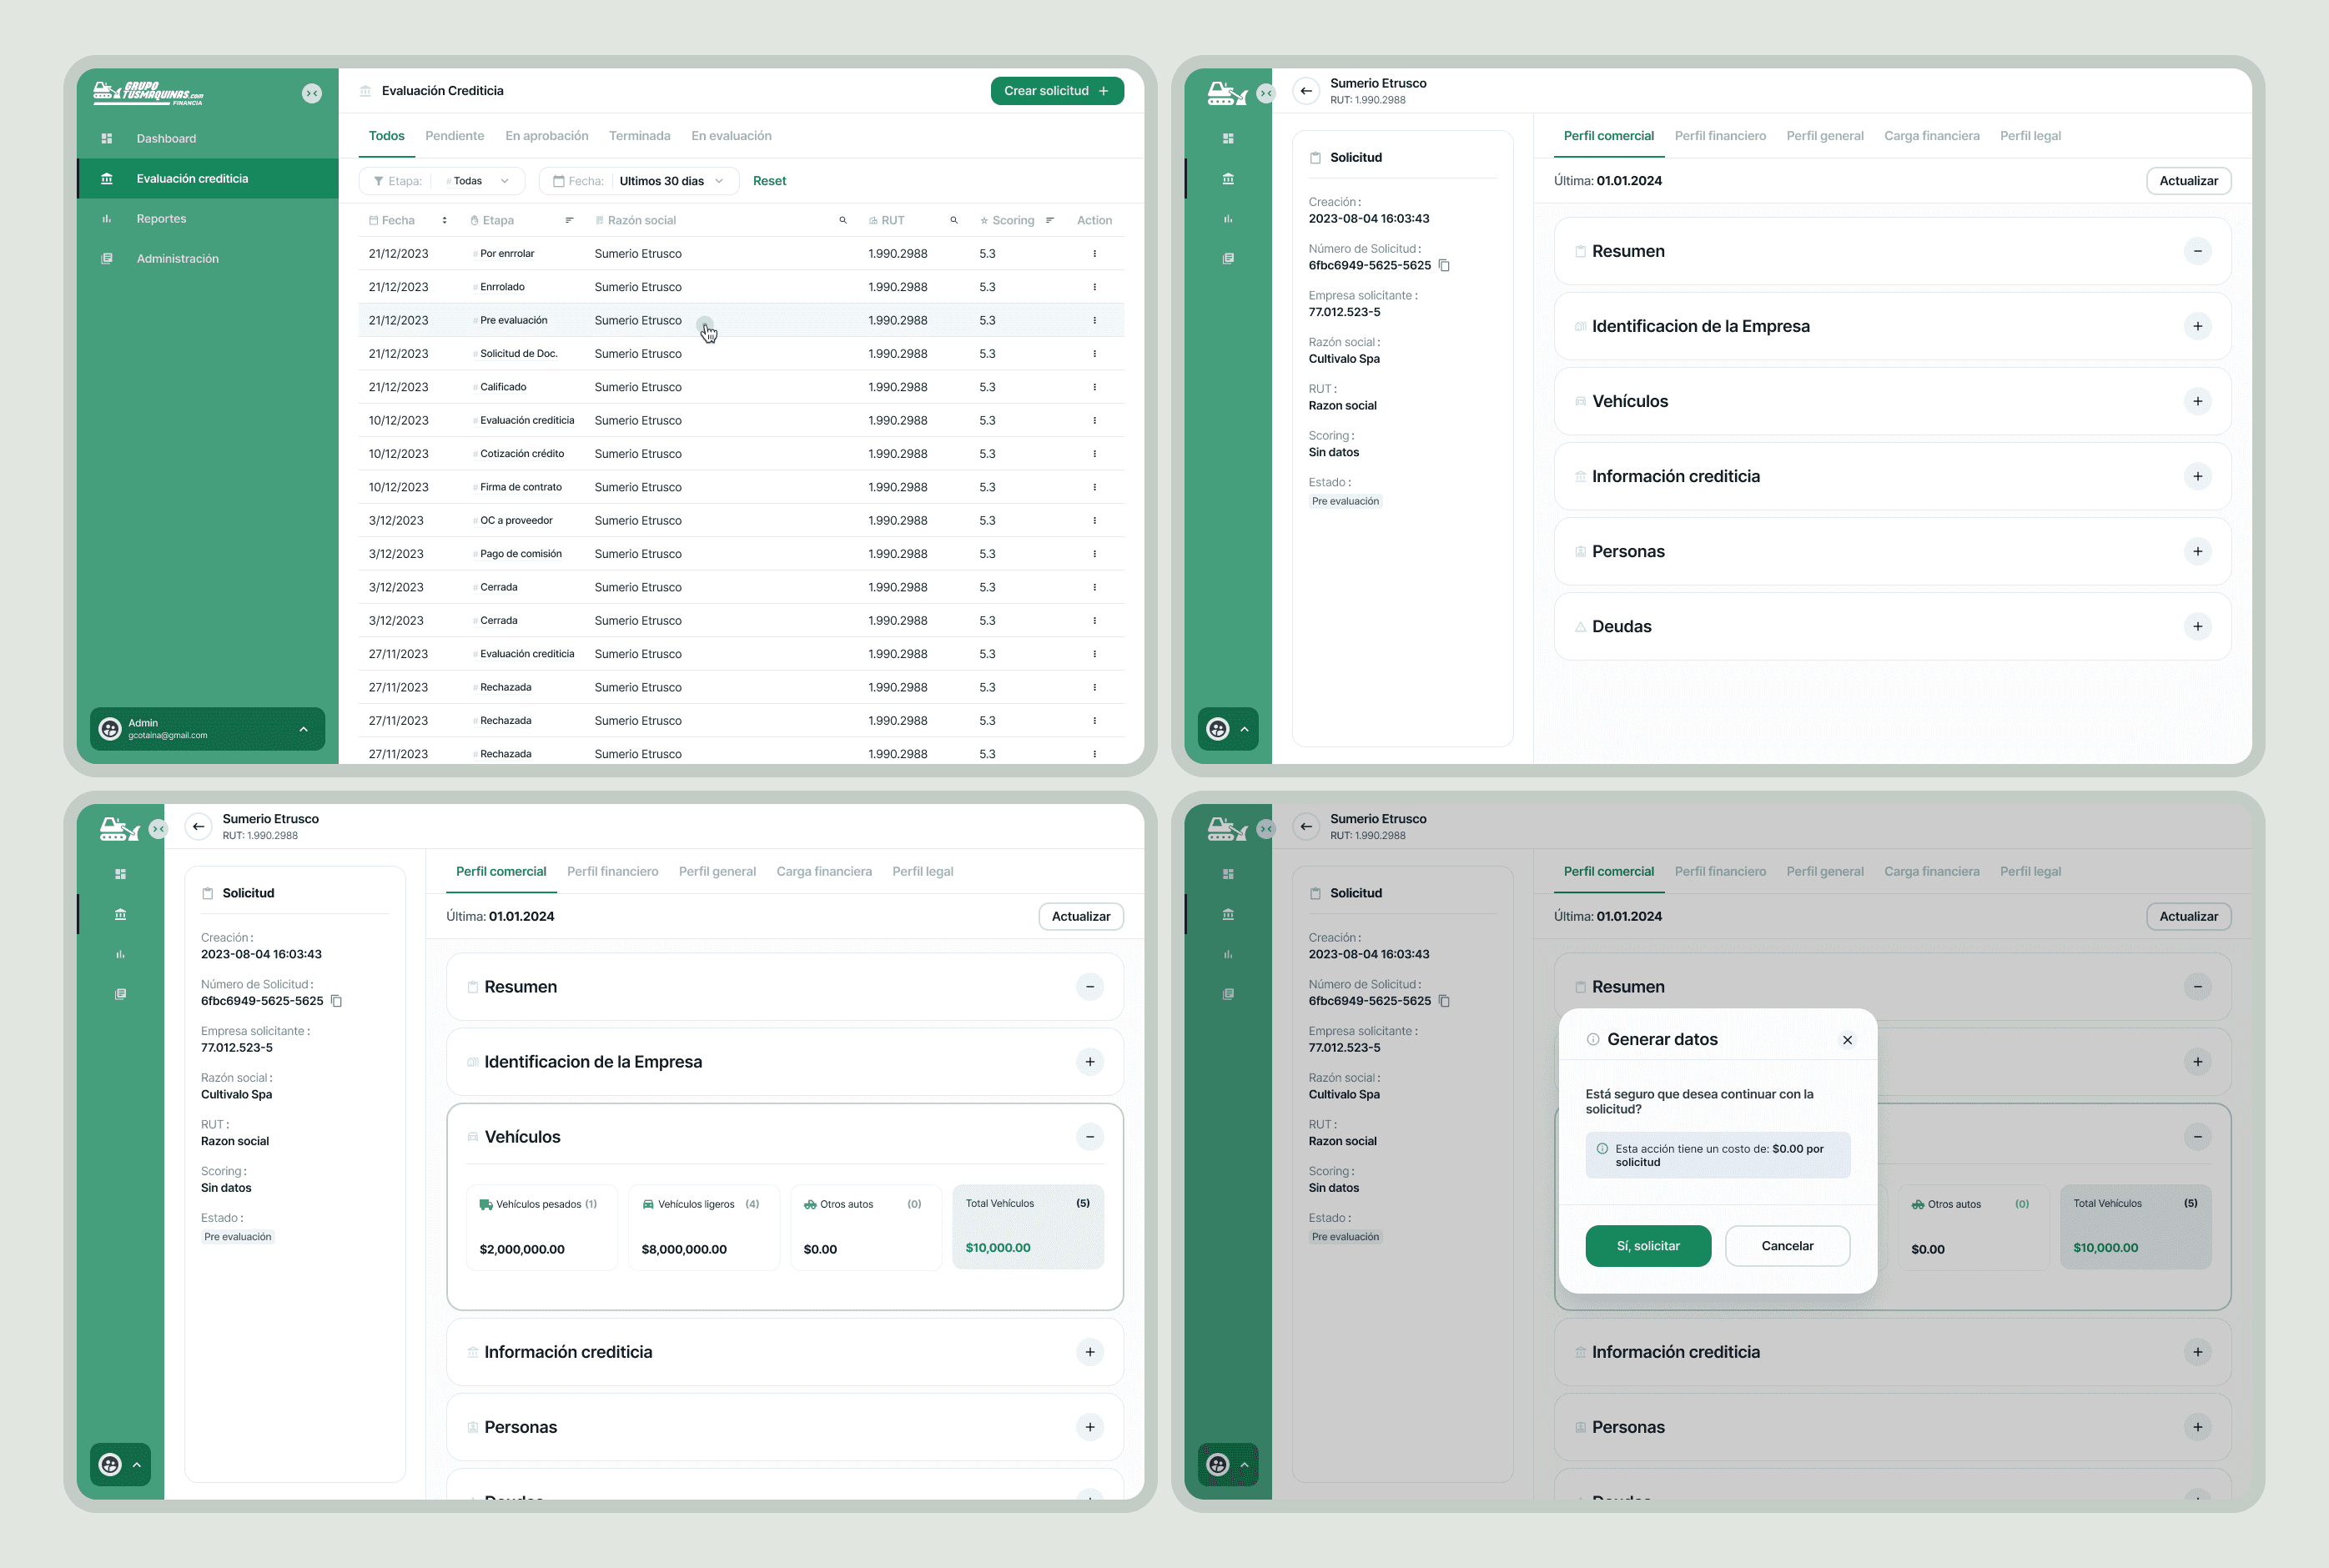Click the Crear solicitud button
2329x1568 pixels.
click(1056, 91)
